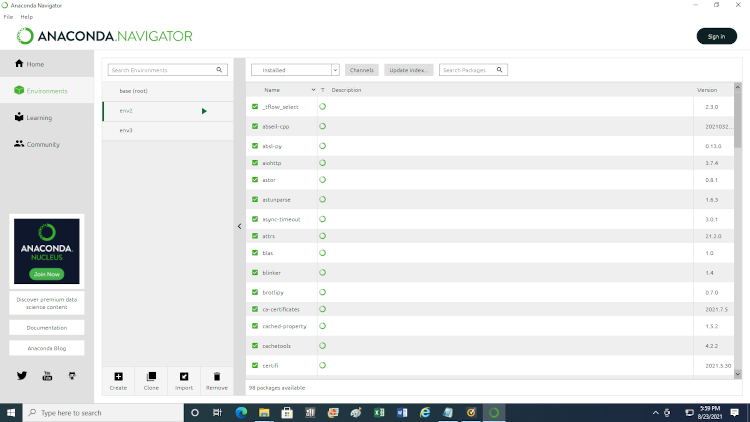
Task: Uncheck the attrs package checkbox
Action: 255,236
